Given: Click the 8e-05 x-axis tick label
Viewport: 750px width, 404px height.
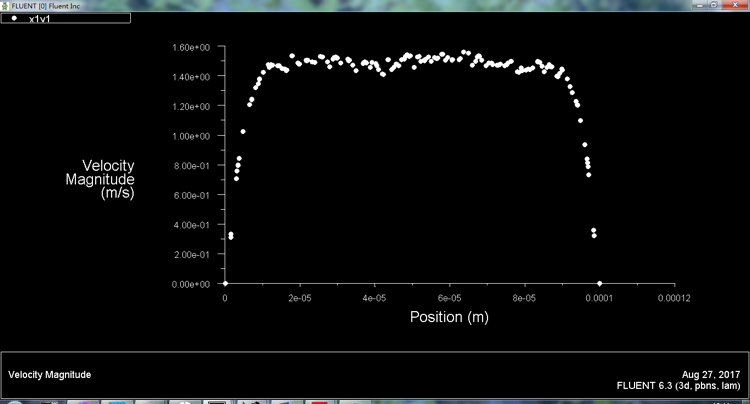Looking at the screenshot, I should point(524,298).
